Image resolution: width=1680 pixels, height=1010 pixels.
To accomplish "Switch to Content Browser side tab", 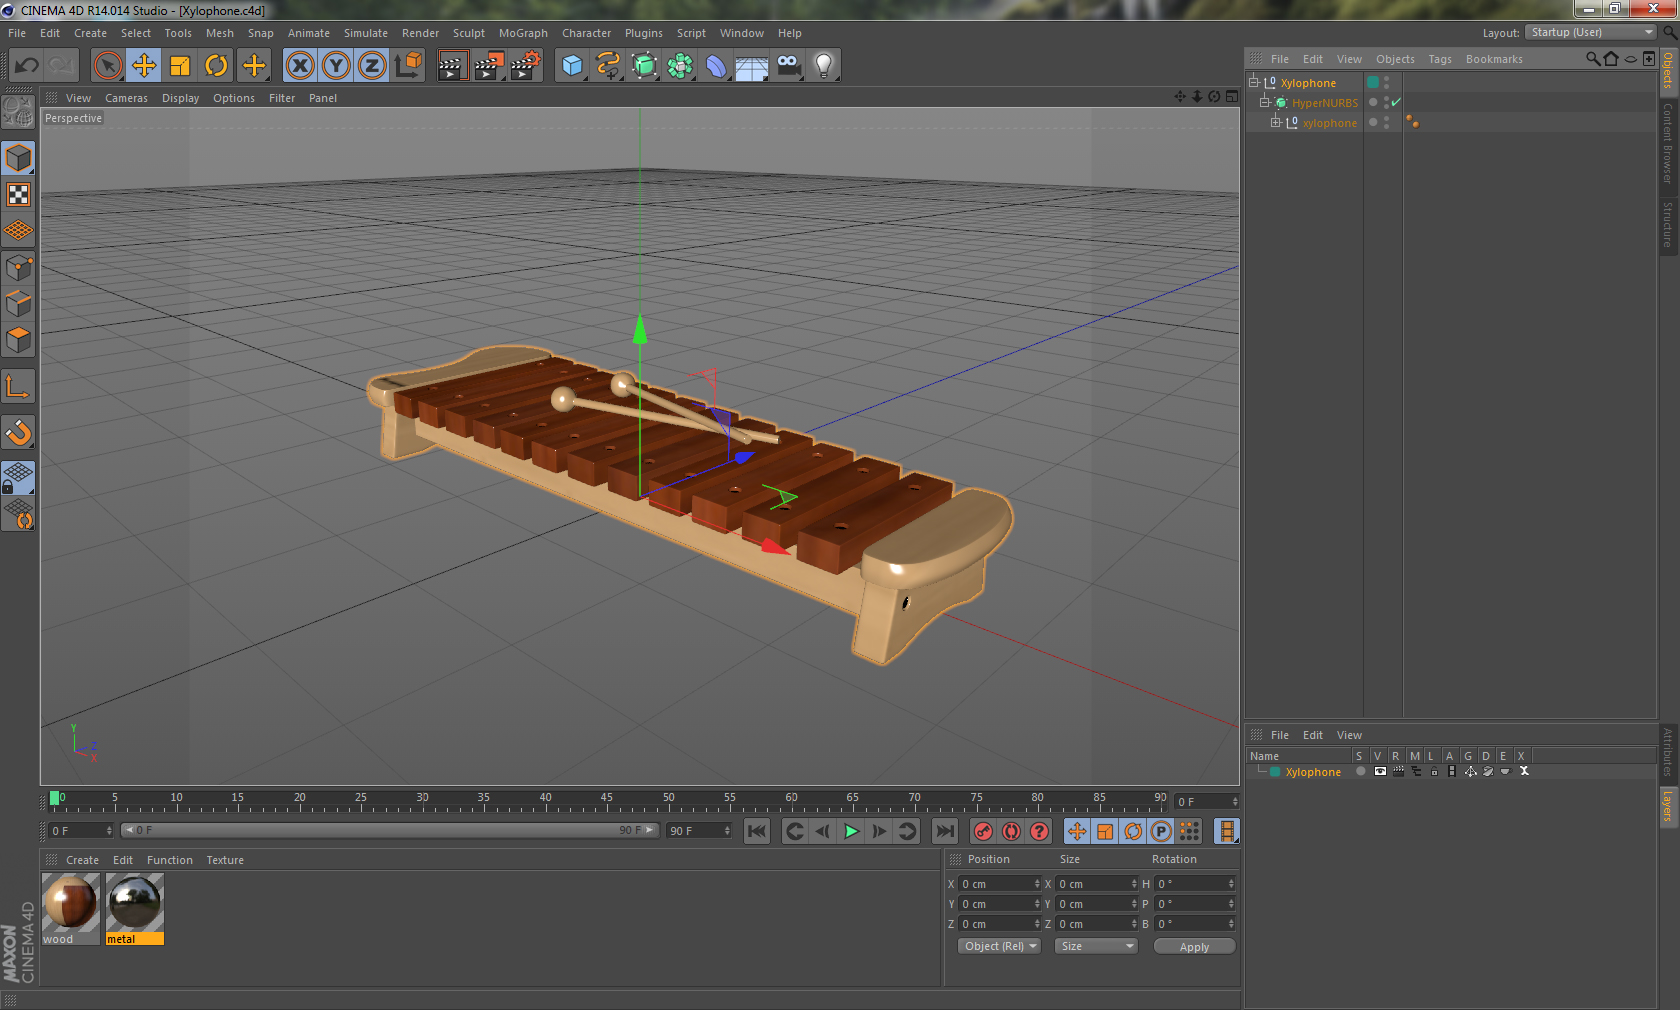I will (x=1668, y=143).
